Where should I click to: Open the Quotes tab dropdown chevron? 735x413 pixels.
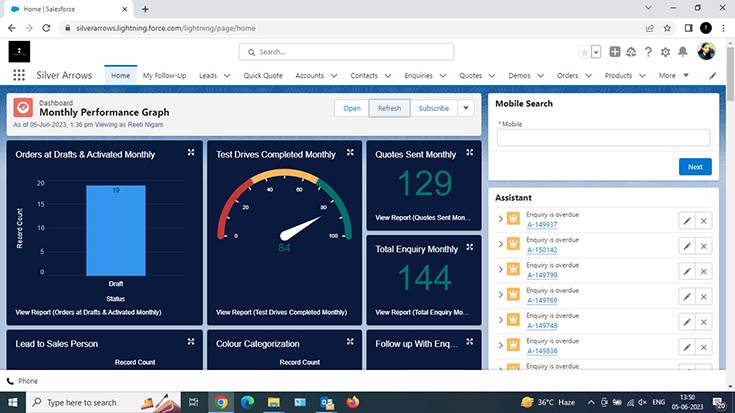click(x=492, y=75)
